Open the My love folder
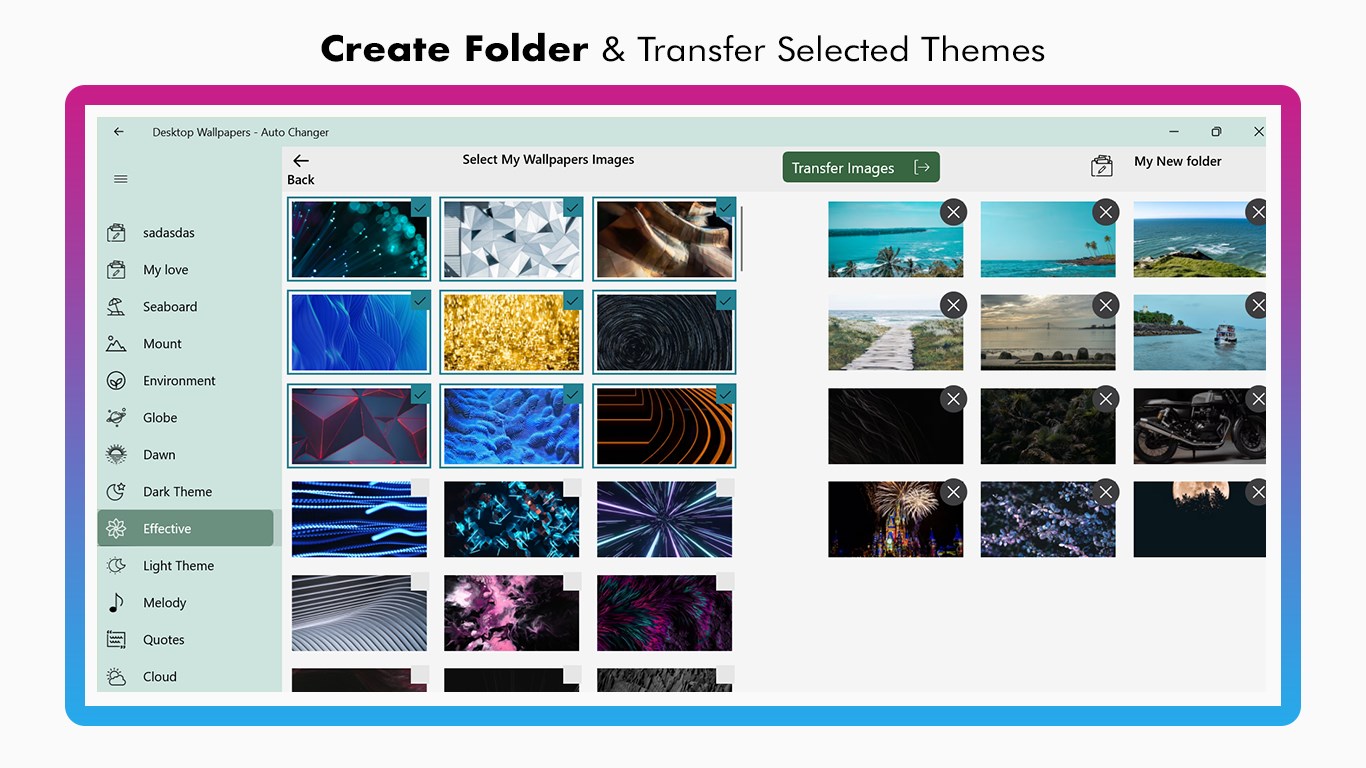1366x768 pixels. [x=165, y=270]
